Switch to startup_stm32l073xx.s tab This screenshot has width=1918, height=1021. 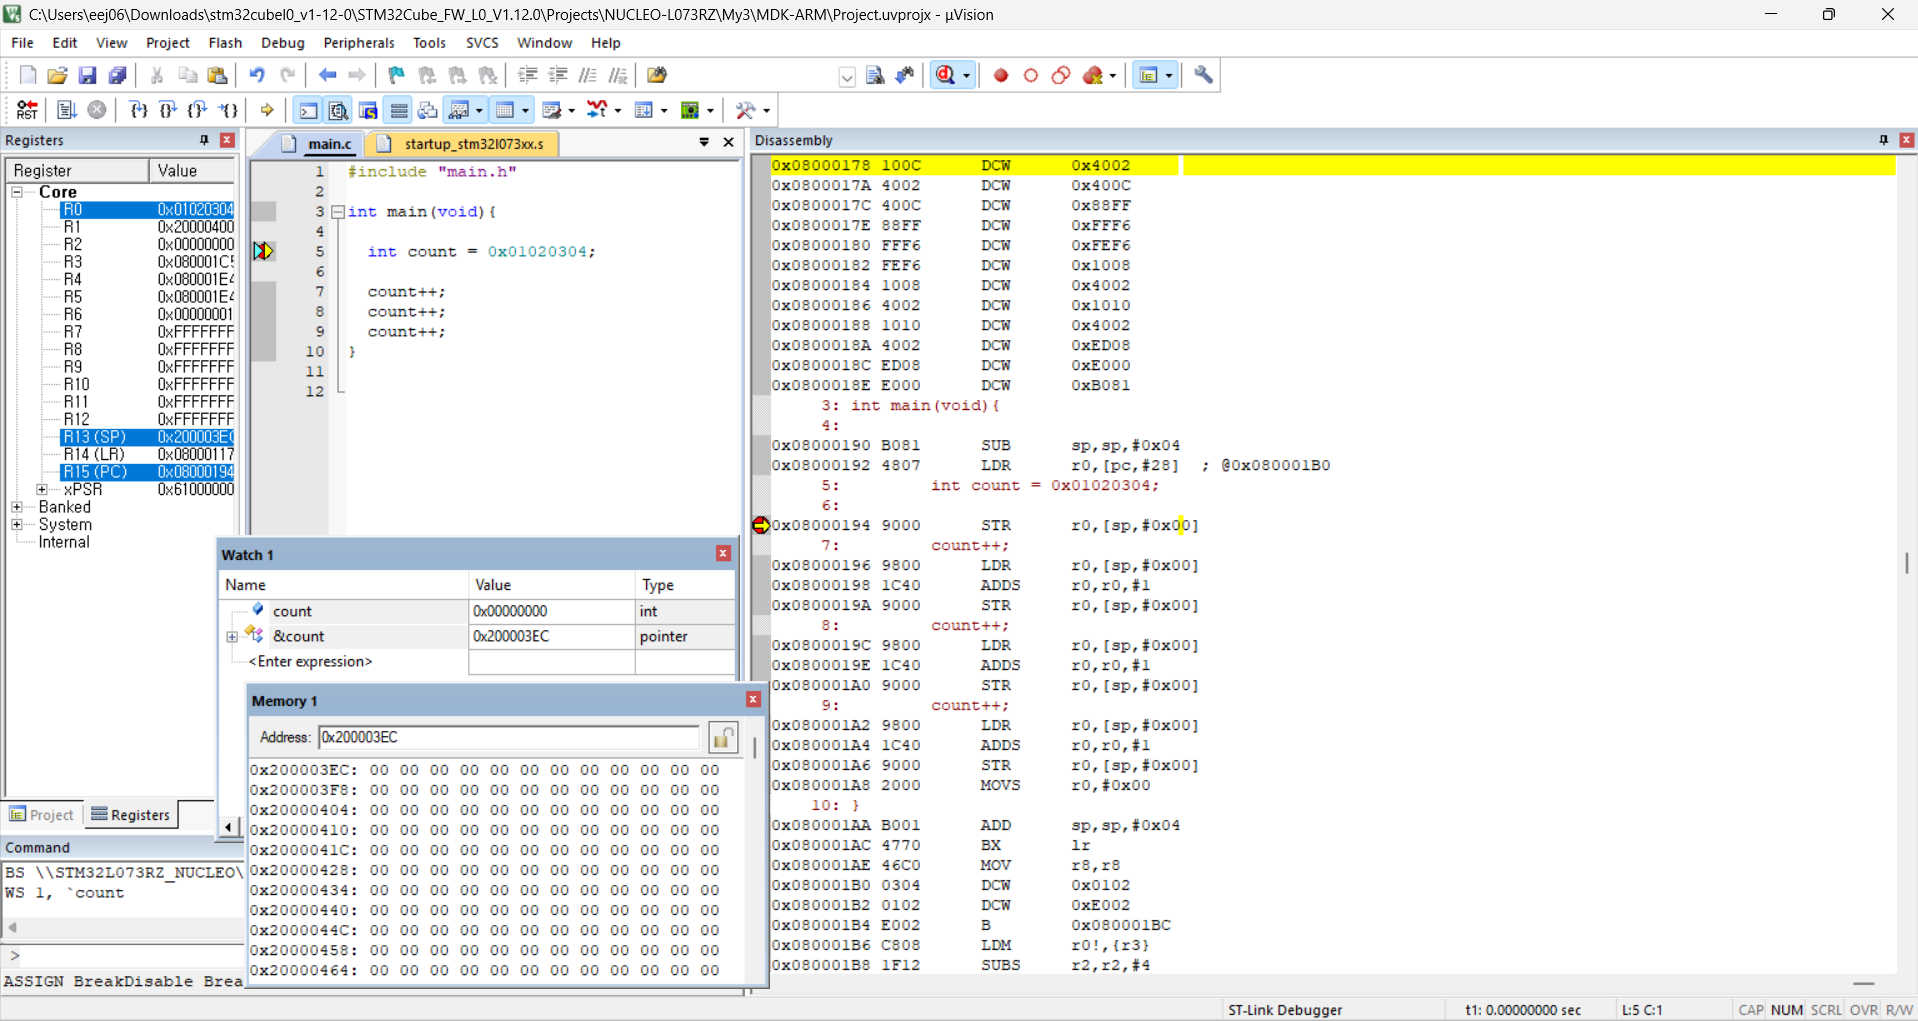463,144
